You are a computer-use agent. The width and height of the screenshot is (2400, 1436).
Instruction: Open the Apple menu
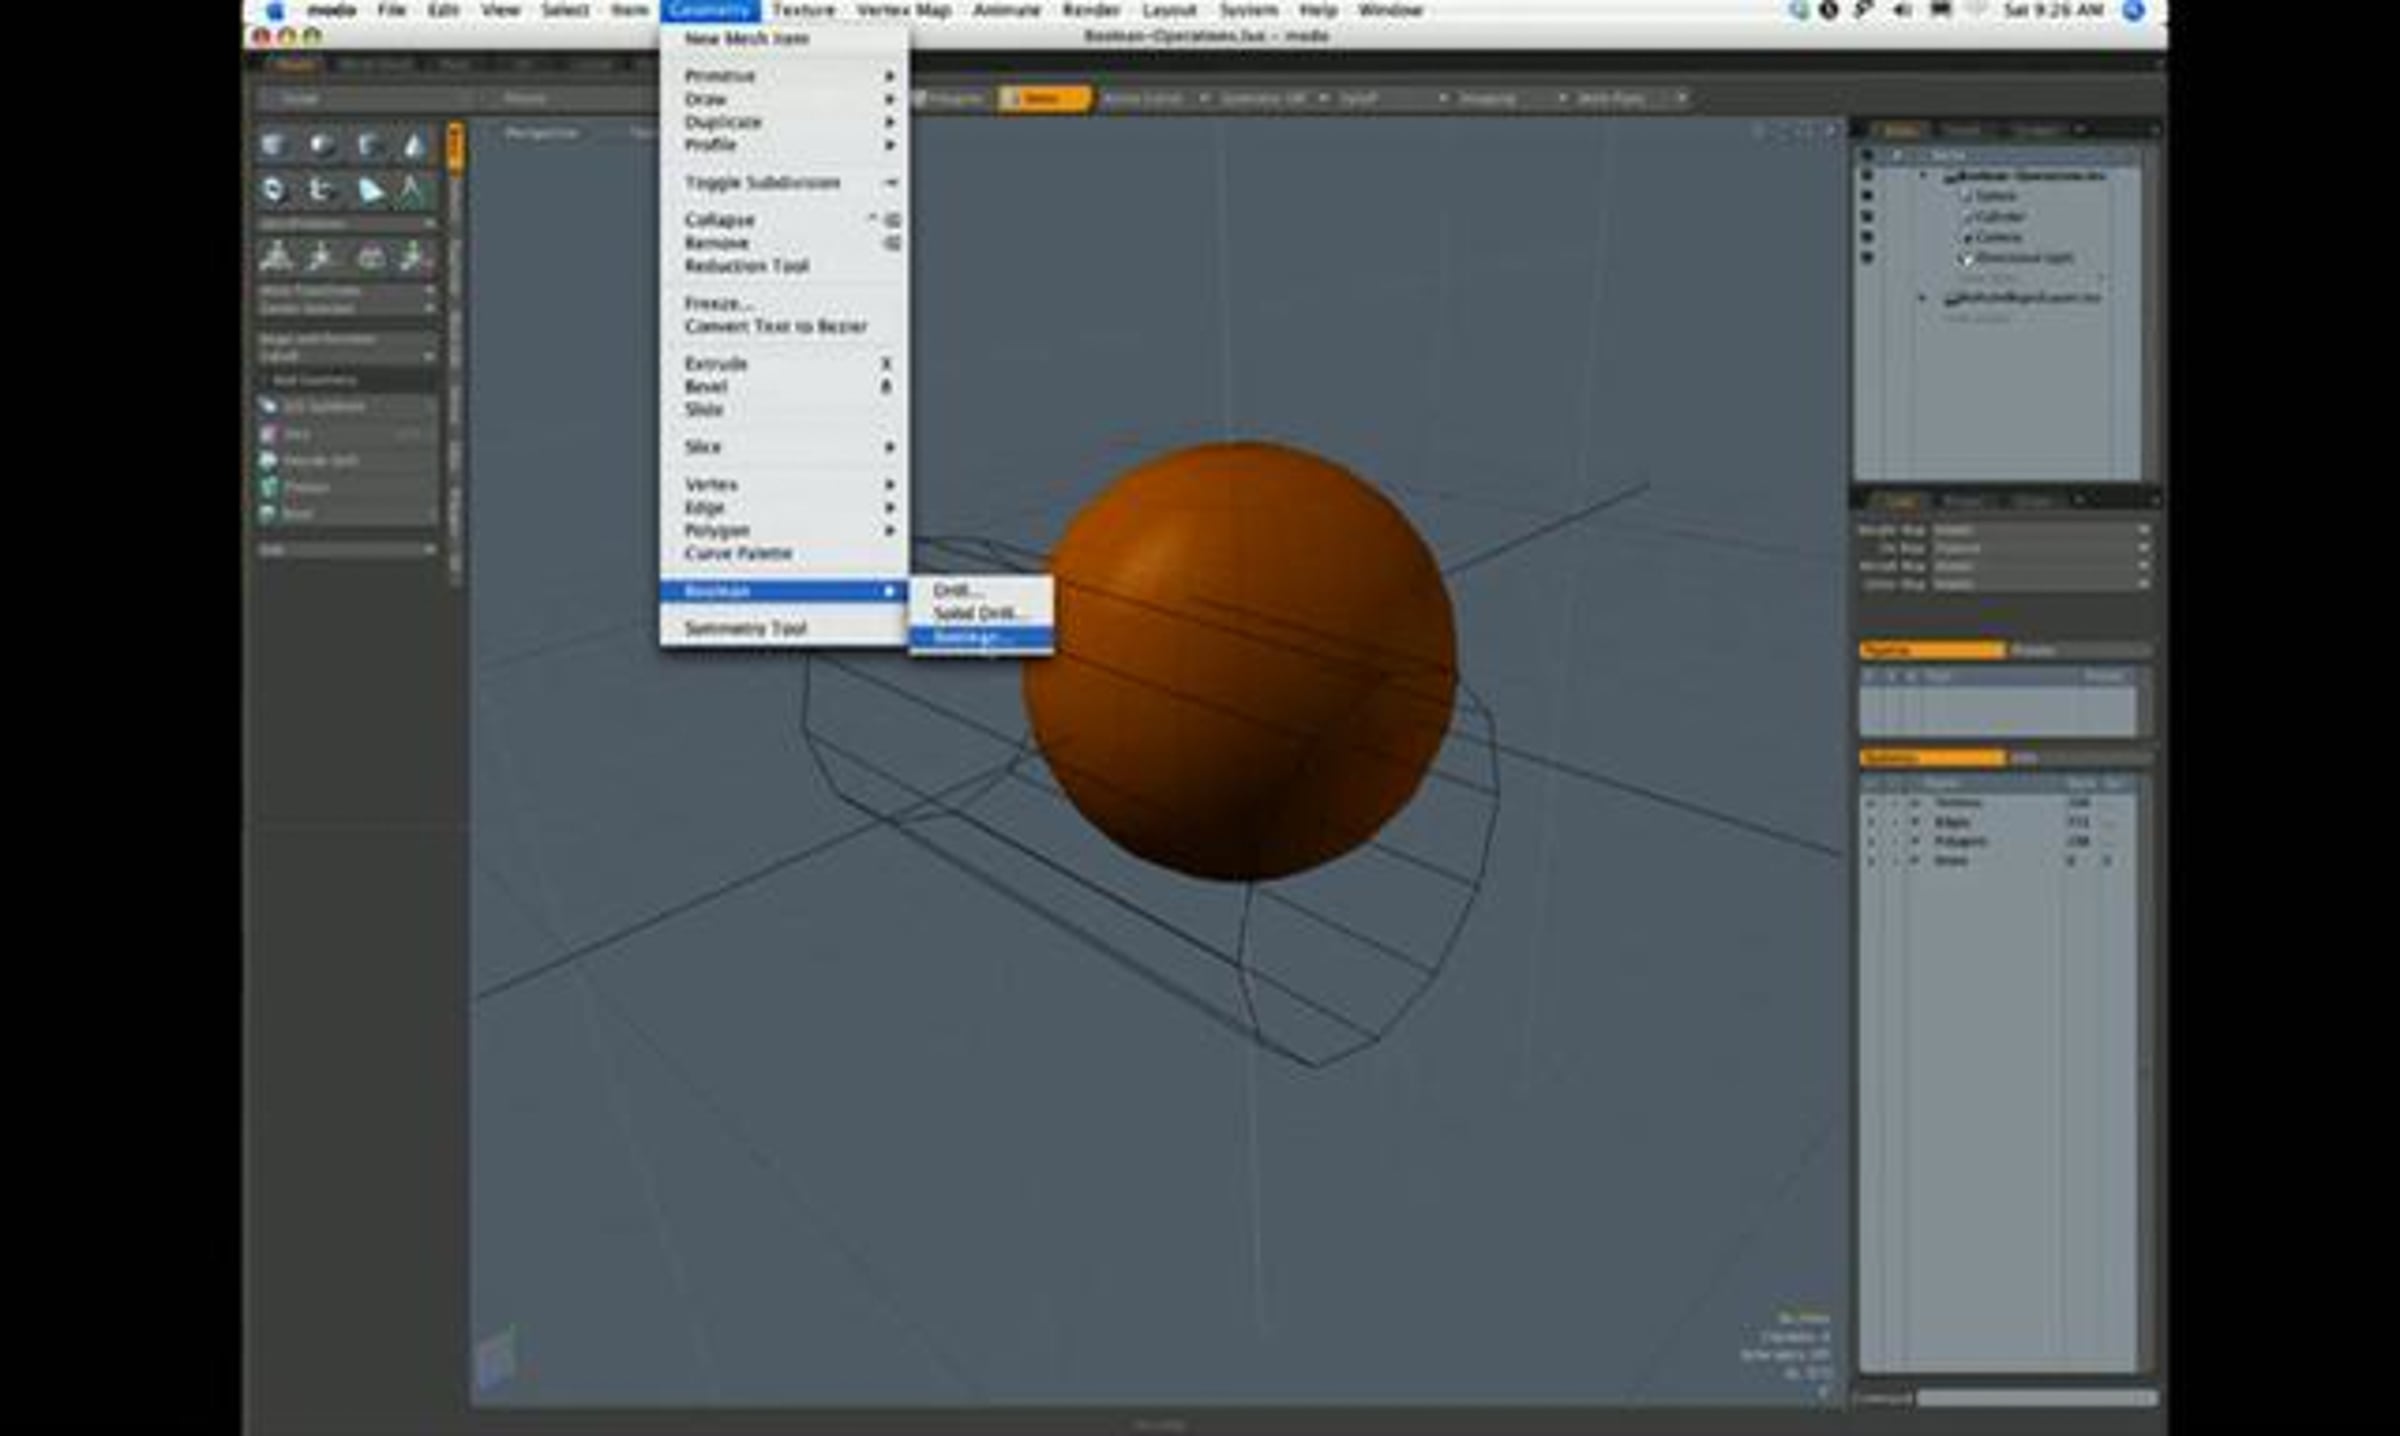[x=275, y=11]
